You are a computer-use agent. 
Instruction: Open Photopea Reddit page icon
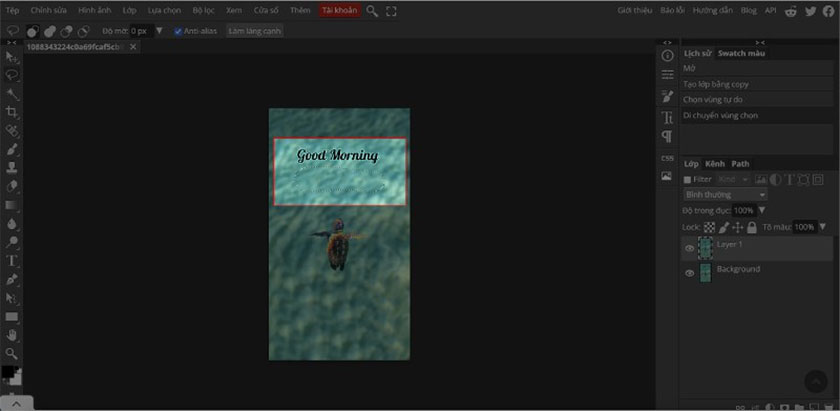coord(791,11)
